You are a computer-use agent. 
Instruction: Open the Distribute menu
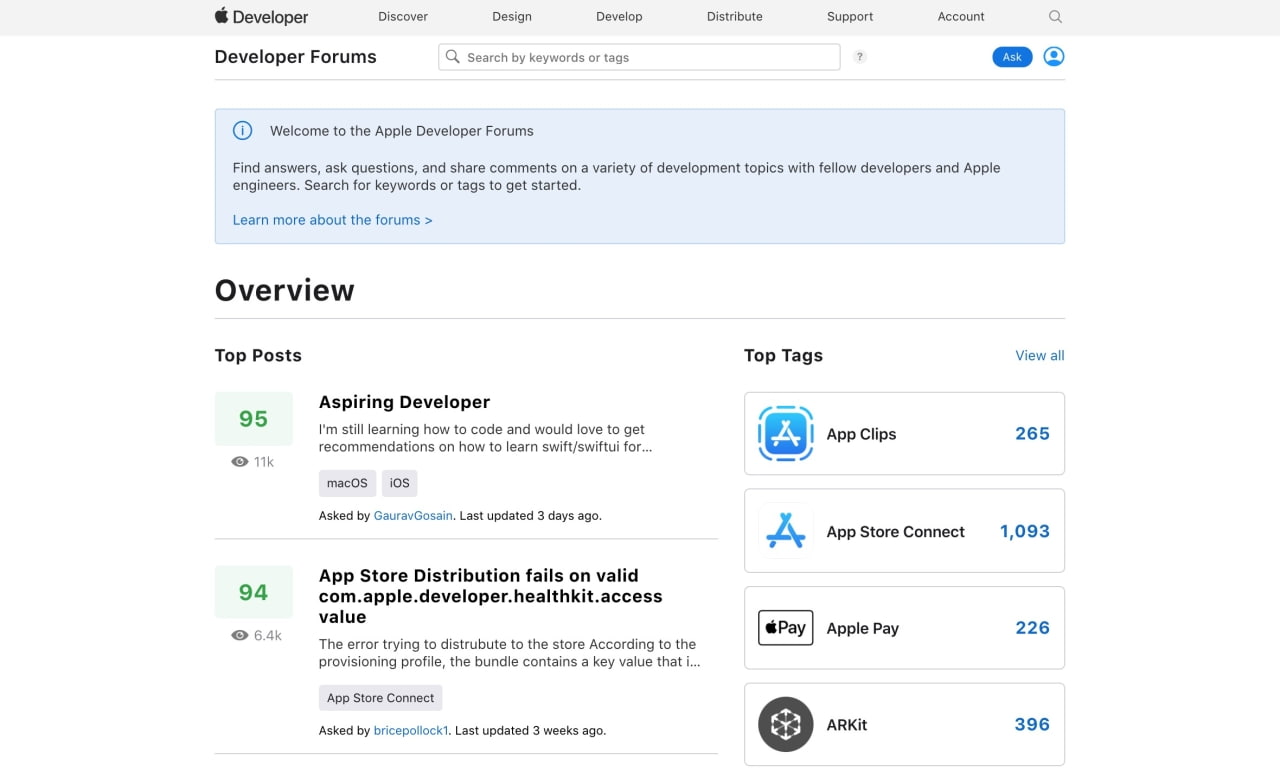(735, 17)
